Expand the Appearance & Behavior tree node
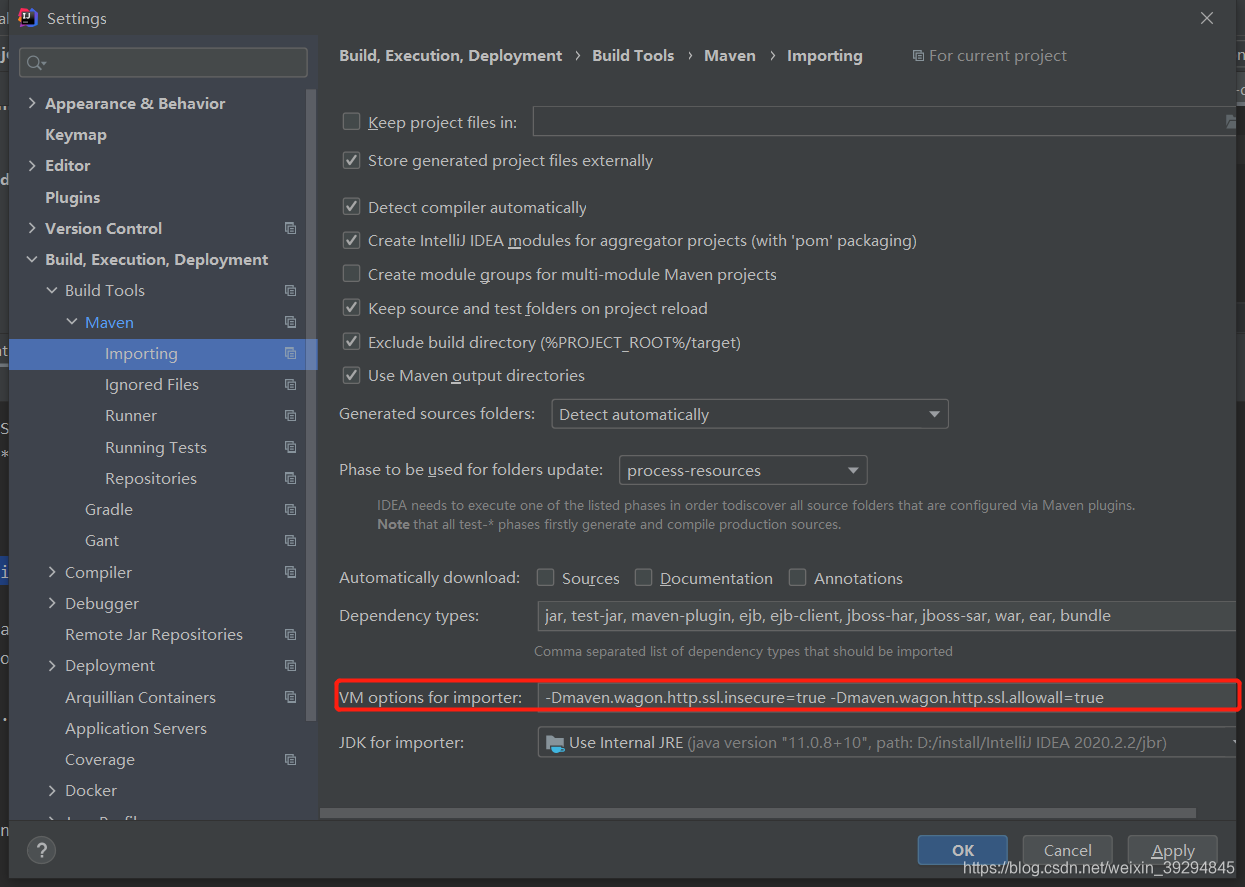The width and height of the screenshot is (1245, 887). [32, 102]
